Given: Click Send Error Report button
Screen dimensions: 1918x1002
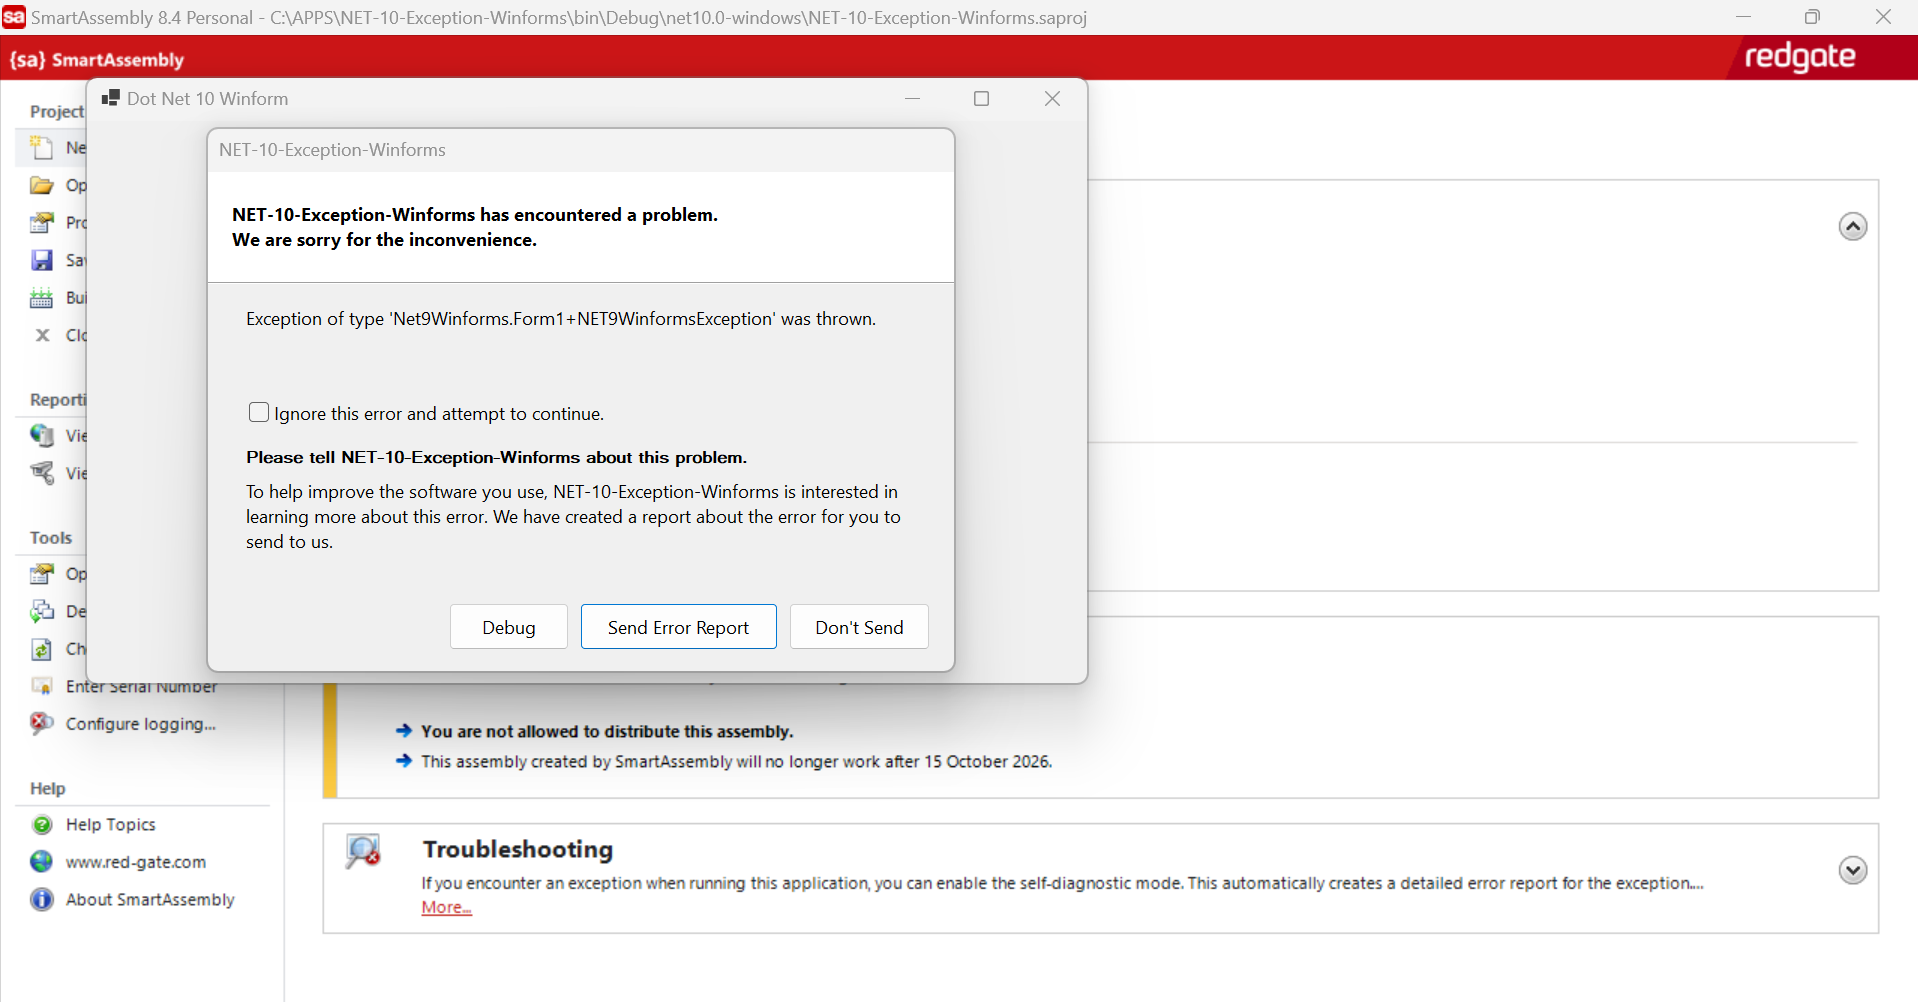Looking at the screenshot, I should pos(678,627).
